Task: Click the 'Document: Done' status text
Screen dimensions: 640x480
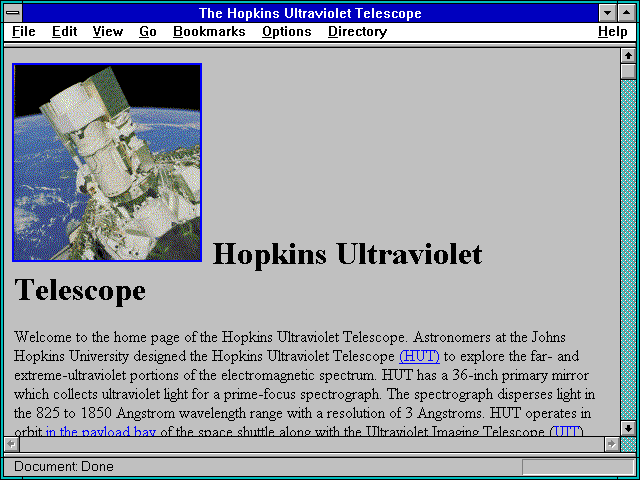Action: pos(64,466)
